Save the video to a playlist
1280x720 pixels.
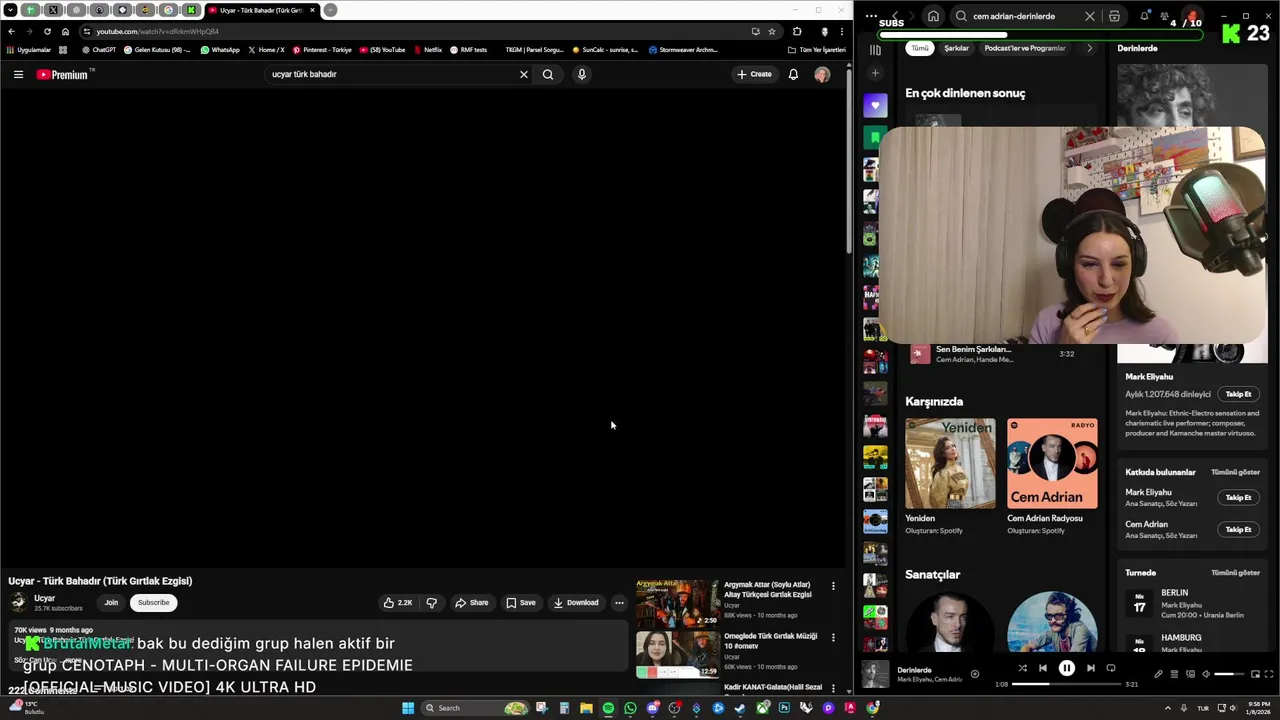pyautogui.click(x=520, y=602)
